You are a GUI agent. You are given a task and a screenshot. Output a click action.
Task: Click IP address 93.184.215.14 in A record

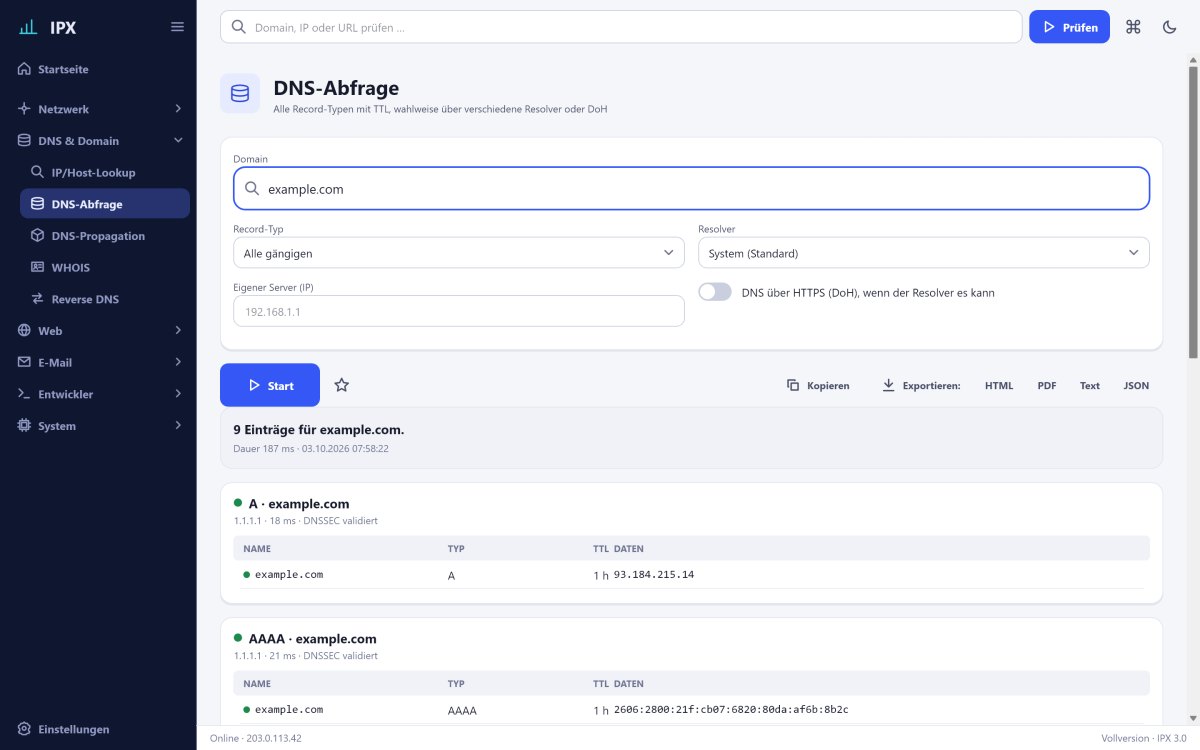(x=654, y=574)
